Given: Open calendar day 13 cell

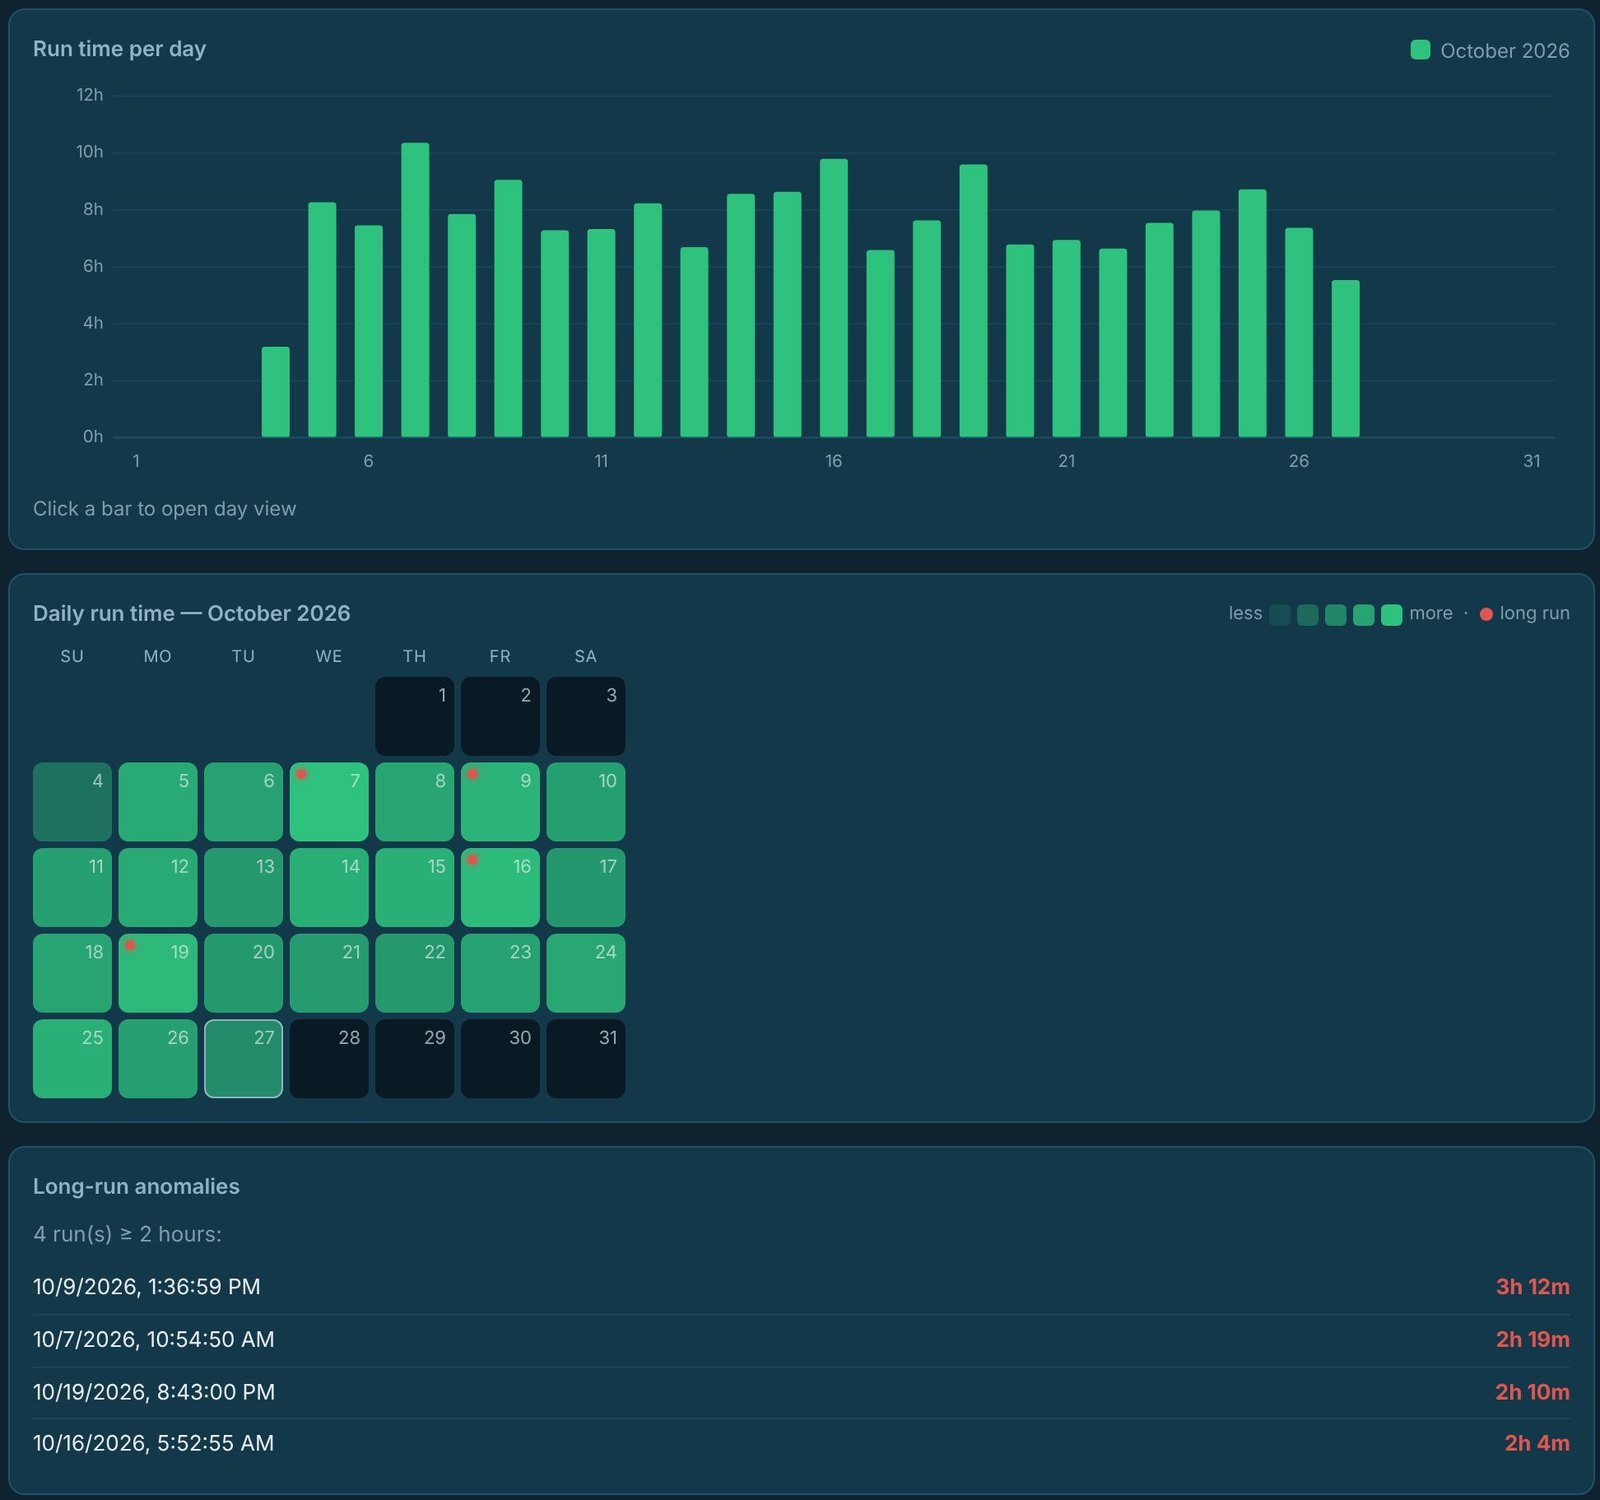Looking at the screenshot, I should (x=243, y=887).
